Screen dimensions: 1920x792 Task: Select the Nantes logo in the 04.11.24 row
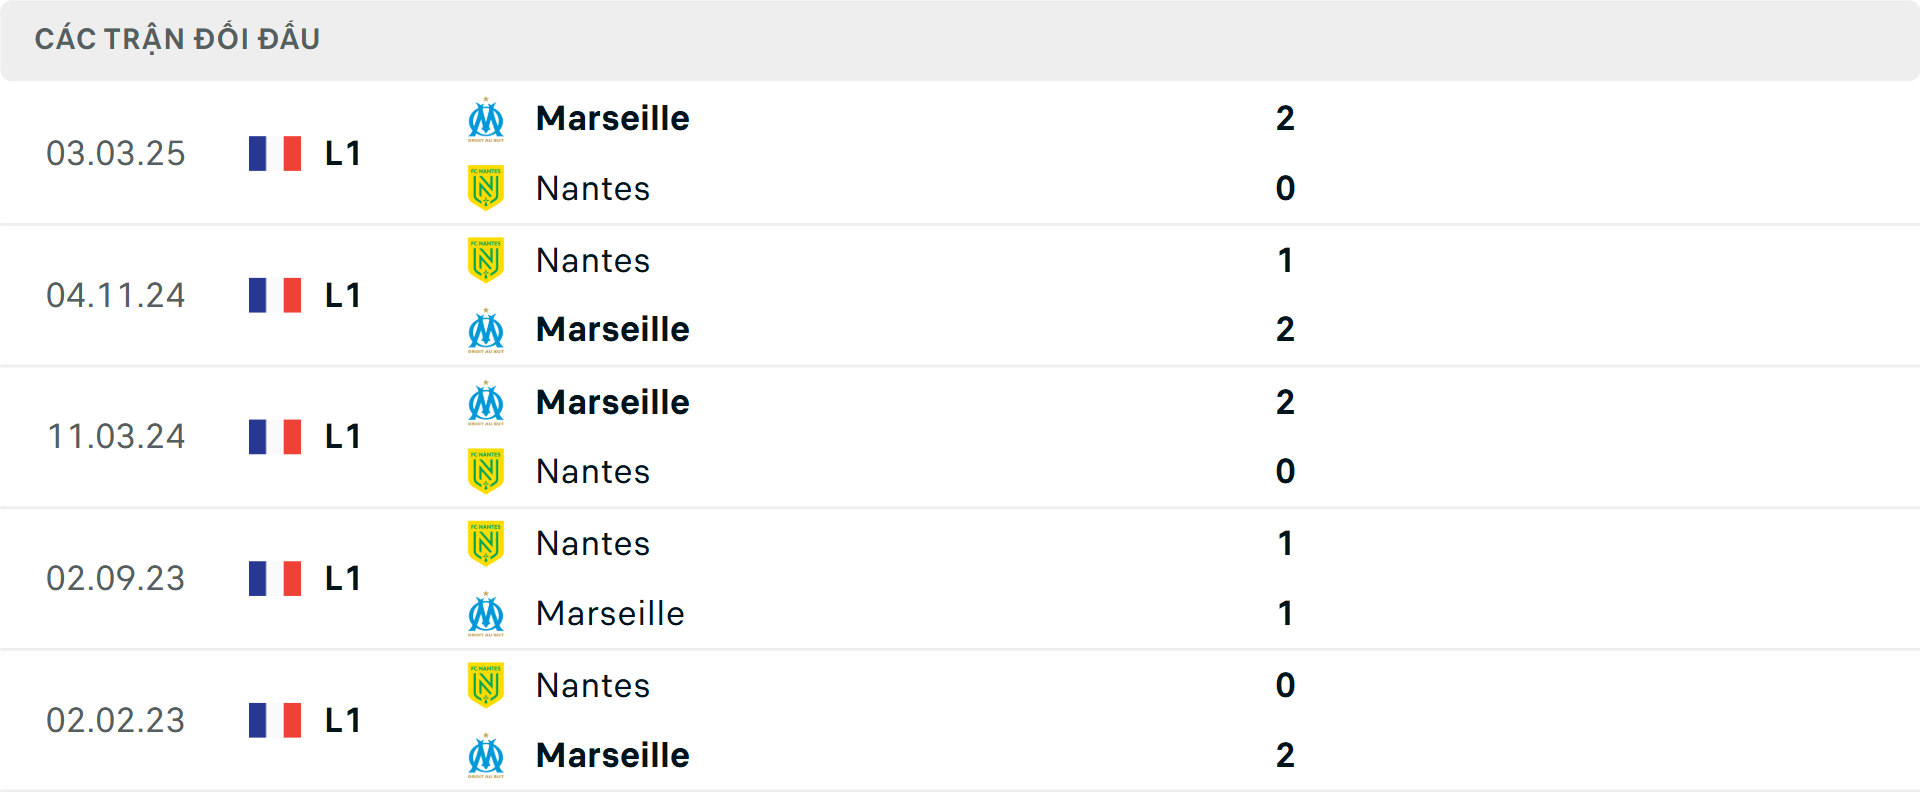click(x=487, y=260)
